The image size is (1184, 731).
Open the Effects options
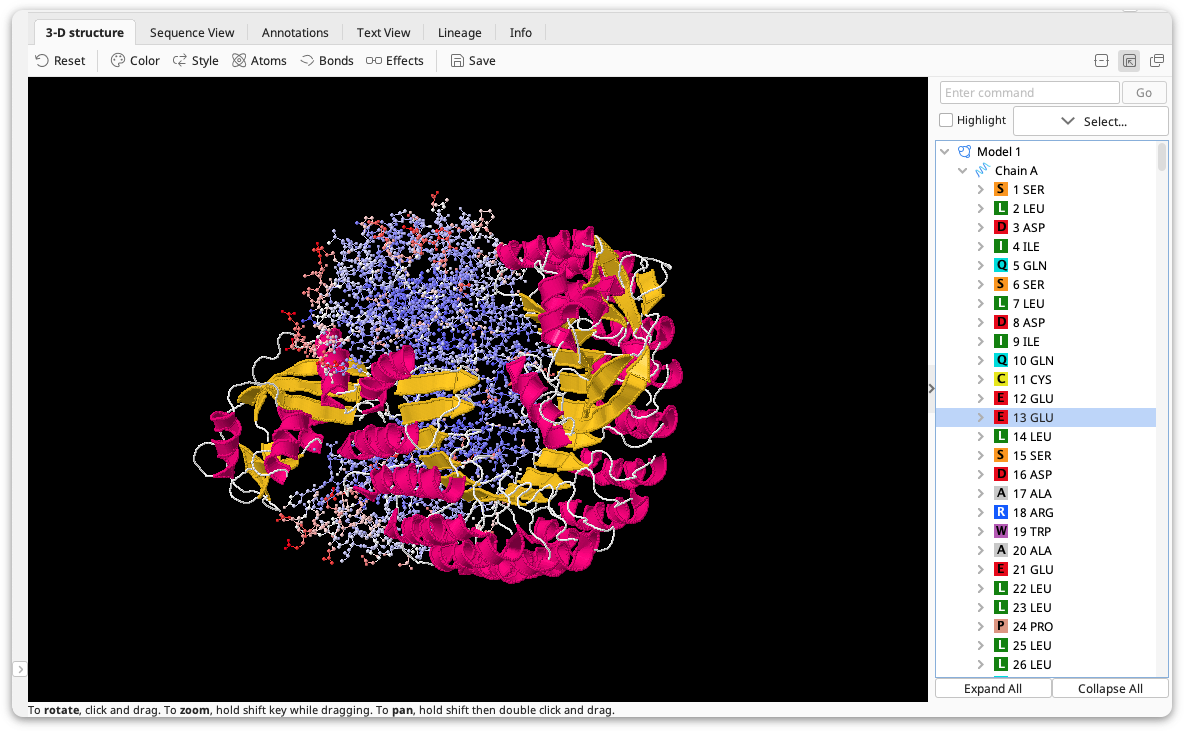click(x=395, y=60)
